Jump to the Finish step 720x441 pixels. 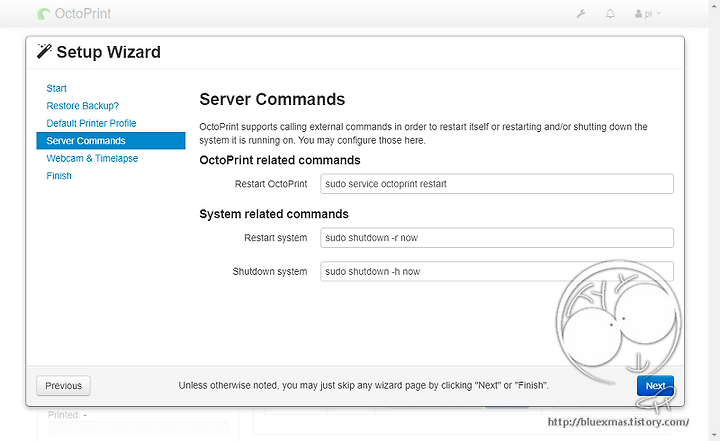pyautogui.click(x=59, y=175)
